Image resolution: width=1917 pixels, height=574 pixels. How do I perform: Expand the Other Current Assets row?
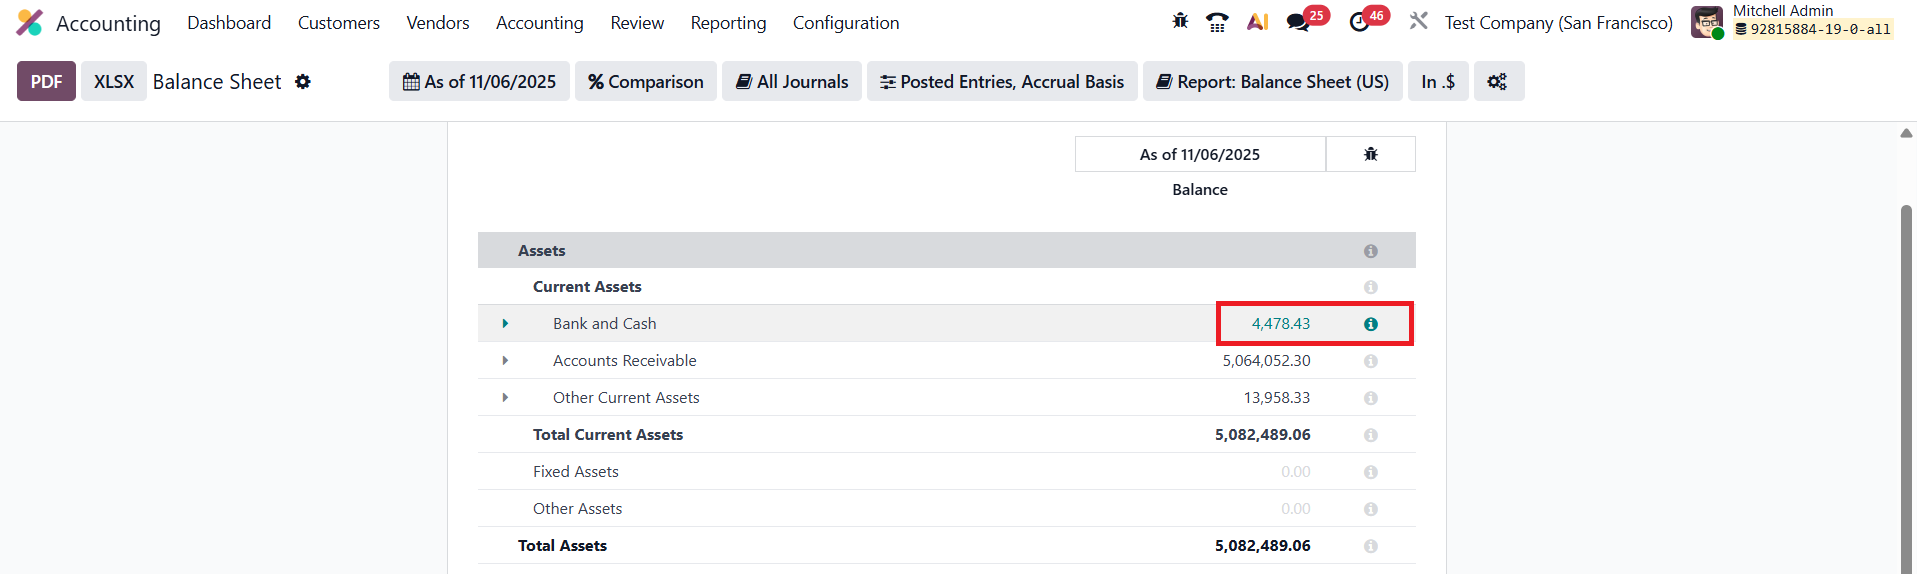505,398
